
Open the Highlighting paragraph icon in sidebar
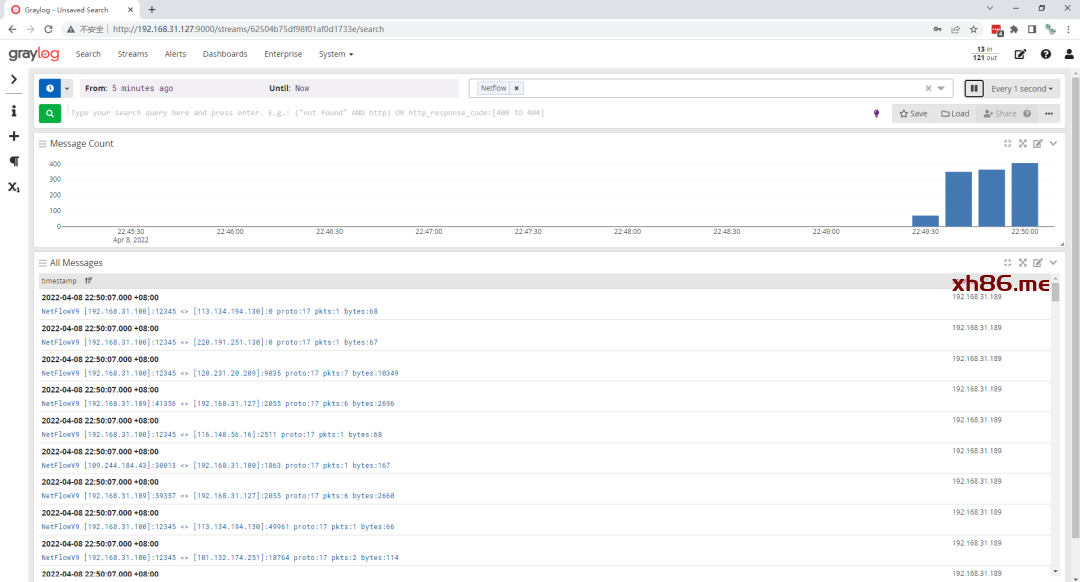tap(14, 161)
